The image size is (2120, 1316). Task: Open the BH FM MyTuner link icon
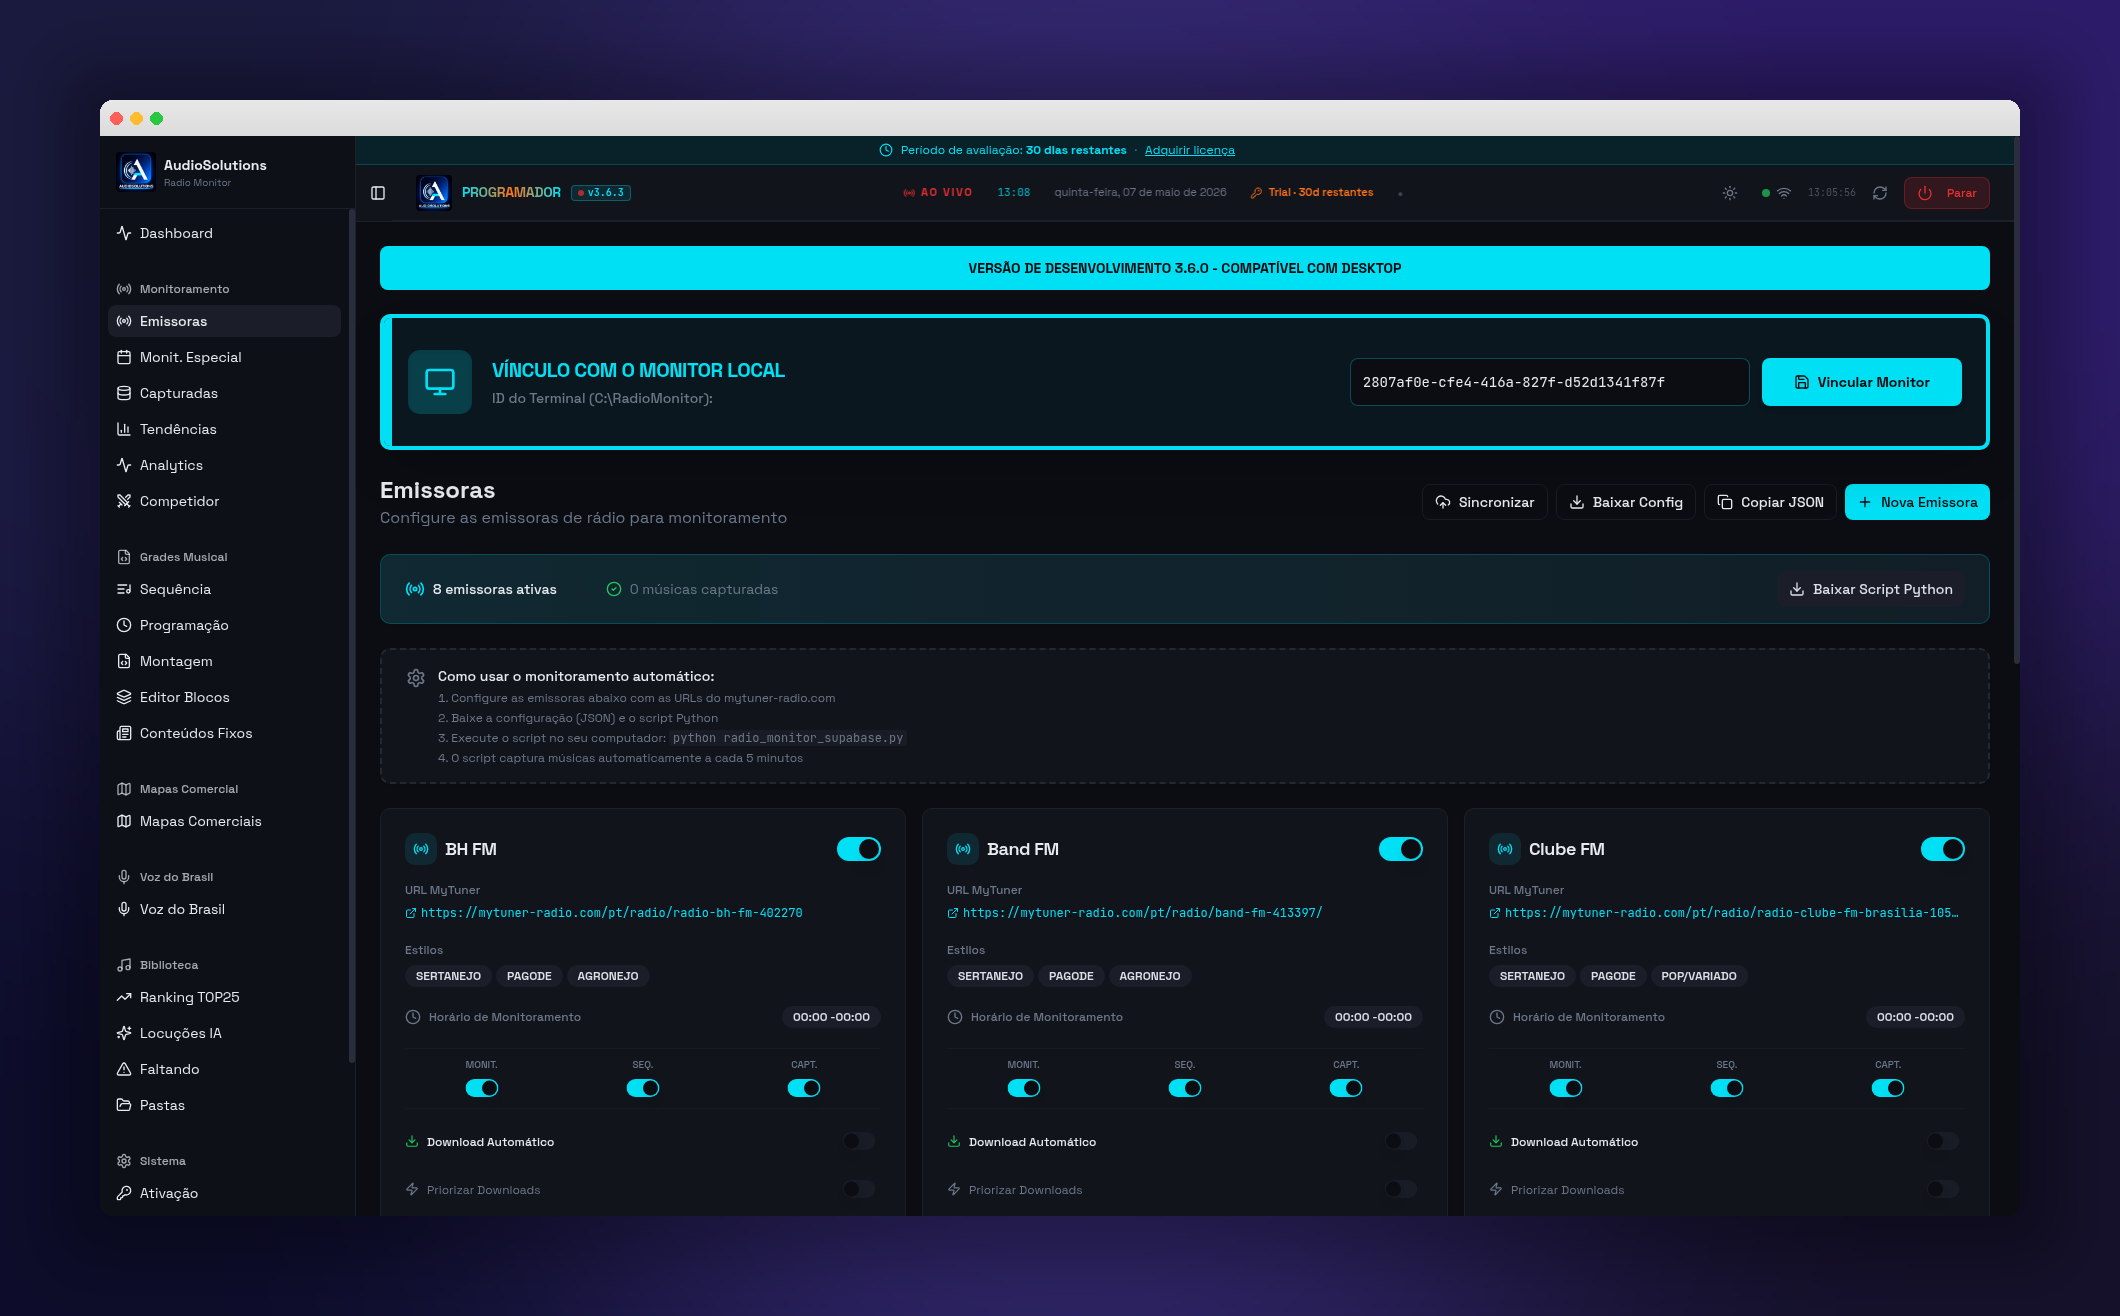click(411, 913)
